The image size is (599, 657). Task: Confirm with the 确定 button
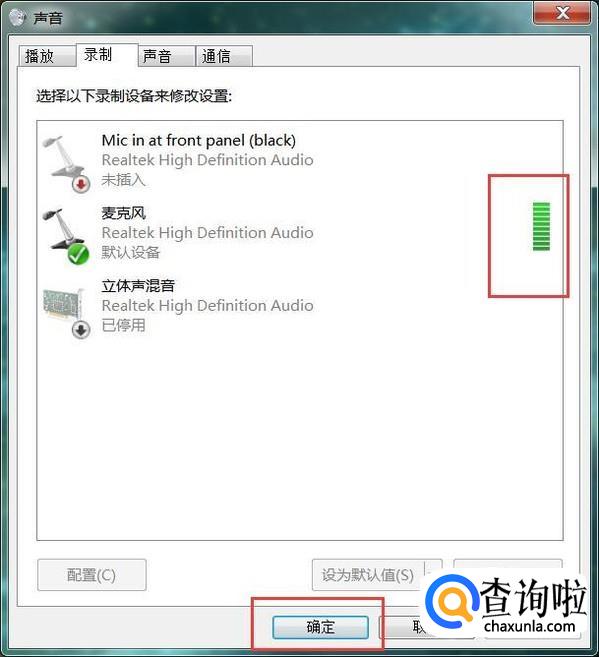[x=320, y=627]
